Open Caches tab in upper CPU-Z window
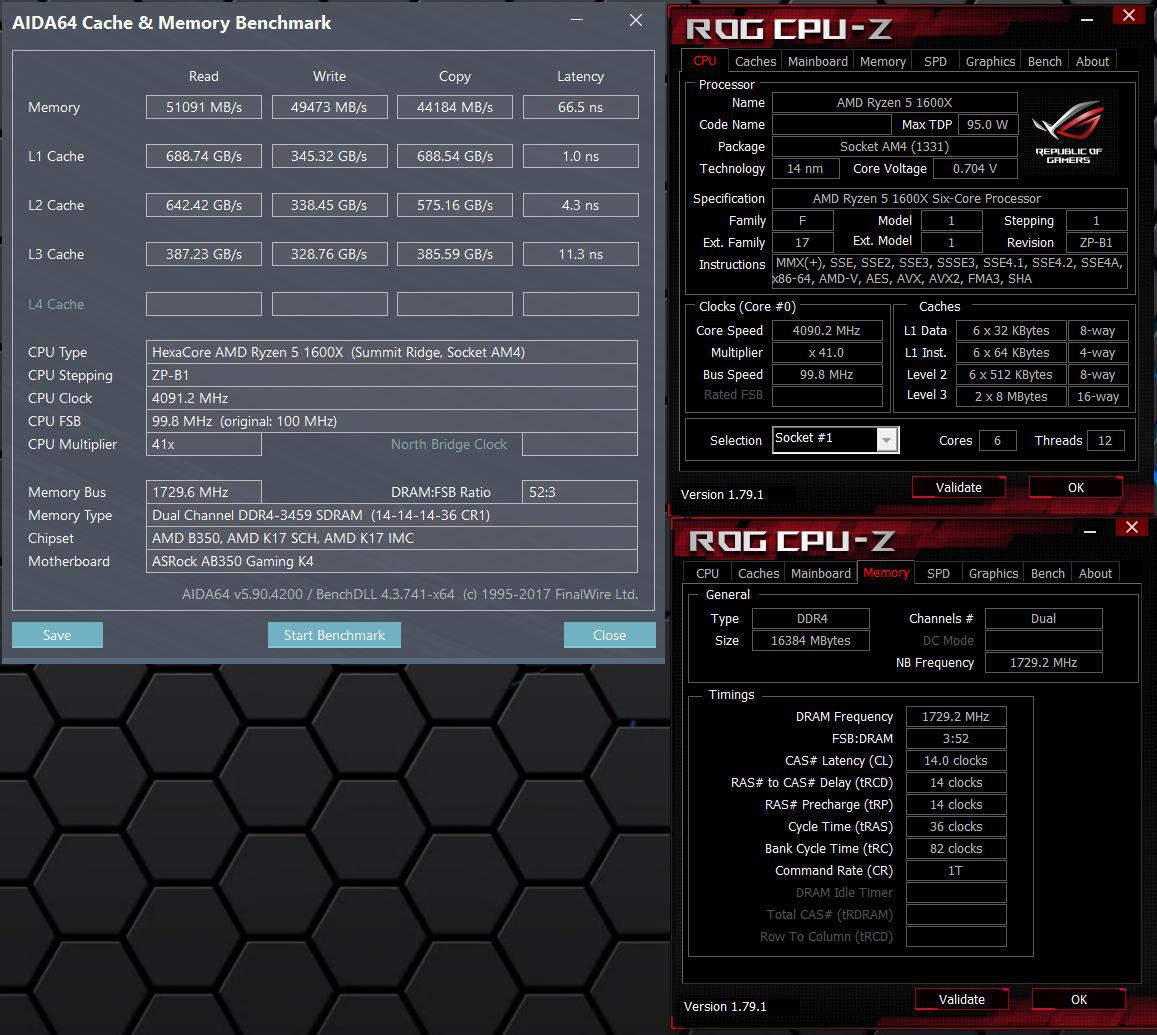Viewport: 1157px width, 1035px height. [x=756, y=61]
